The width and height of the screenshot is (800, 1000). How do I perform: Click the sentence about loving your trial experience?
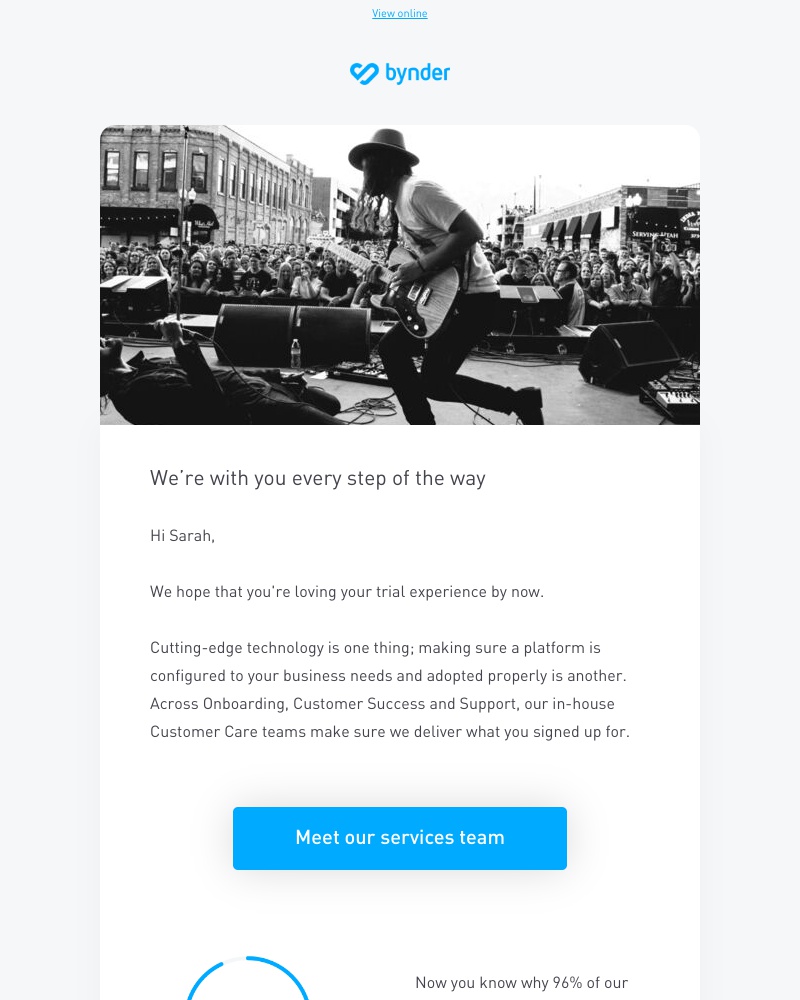(347, 592)
